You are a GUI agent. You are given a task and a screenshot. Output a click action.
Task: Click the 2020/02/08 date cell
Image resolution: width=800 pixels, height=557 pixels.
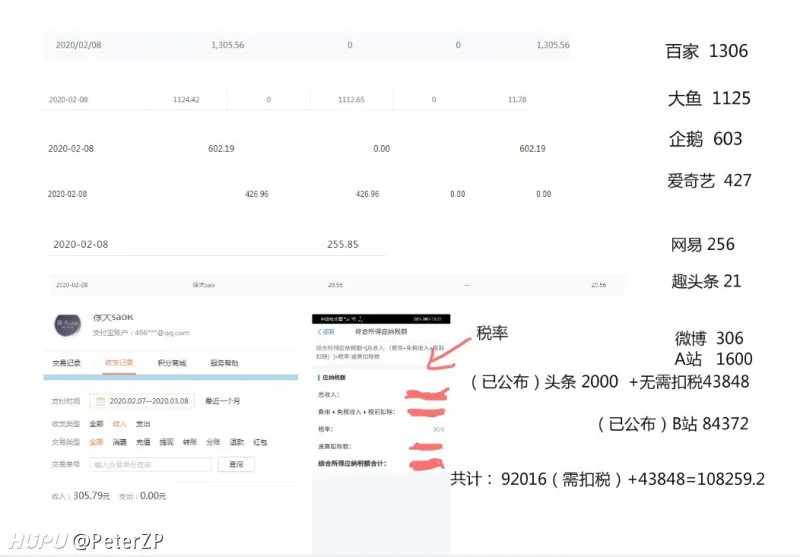(x=79, y=45)
